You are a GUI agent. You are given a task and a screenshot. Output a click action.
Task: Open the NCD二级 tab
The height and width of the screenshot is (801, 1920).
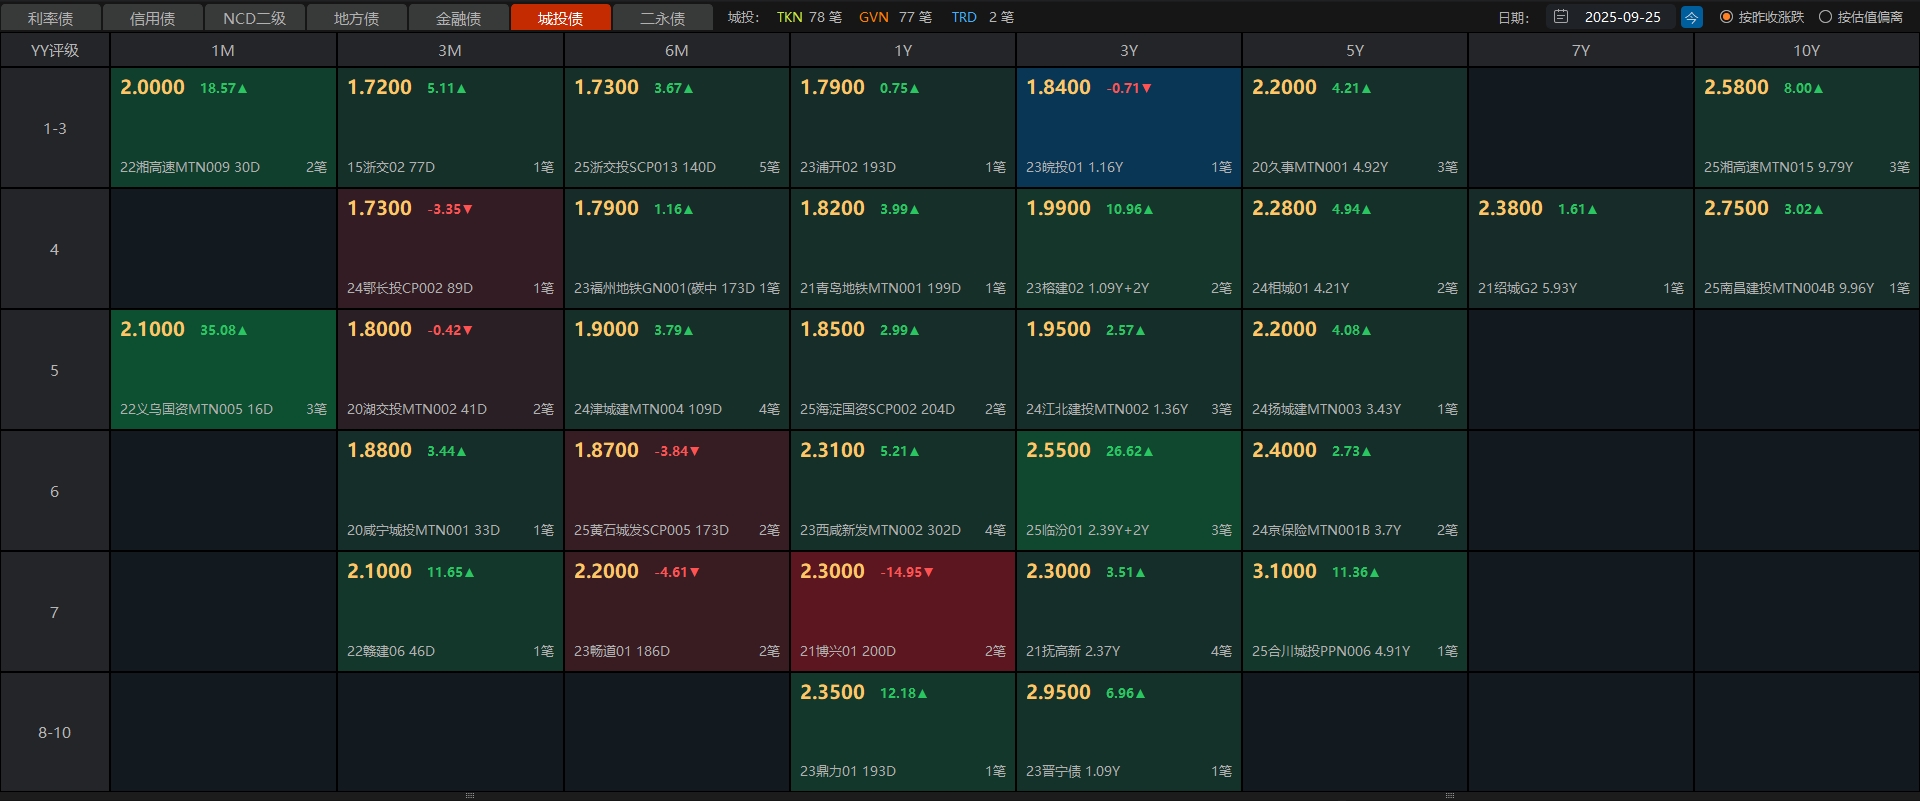click(255, 18)
